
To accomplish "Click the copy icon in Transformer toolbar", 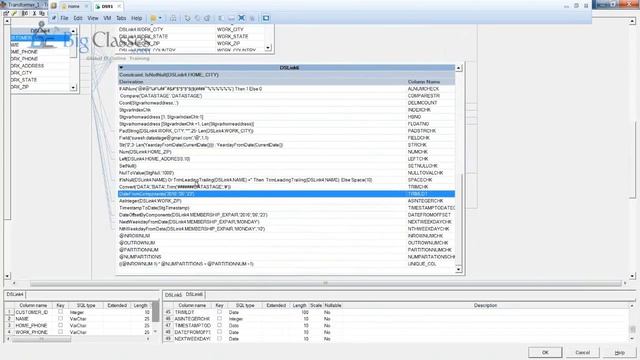I will pyautogui.click(x=42, y=13).
